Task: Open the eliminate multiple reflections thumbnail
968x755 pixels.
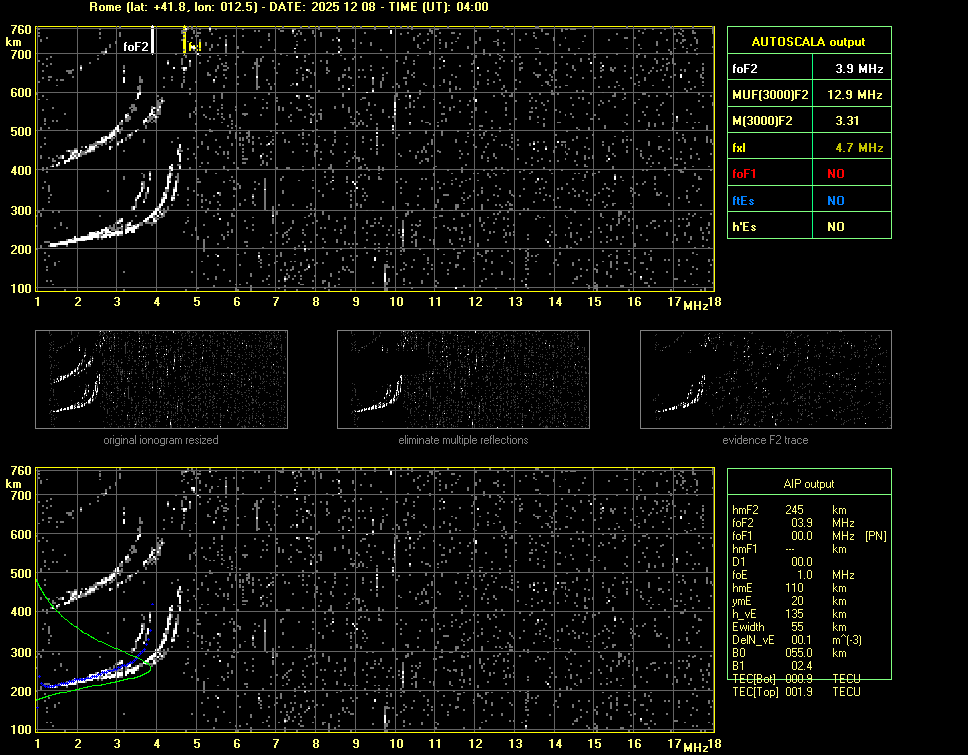Action: click(x=463, y=379)
